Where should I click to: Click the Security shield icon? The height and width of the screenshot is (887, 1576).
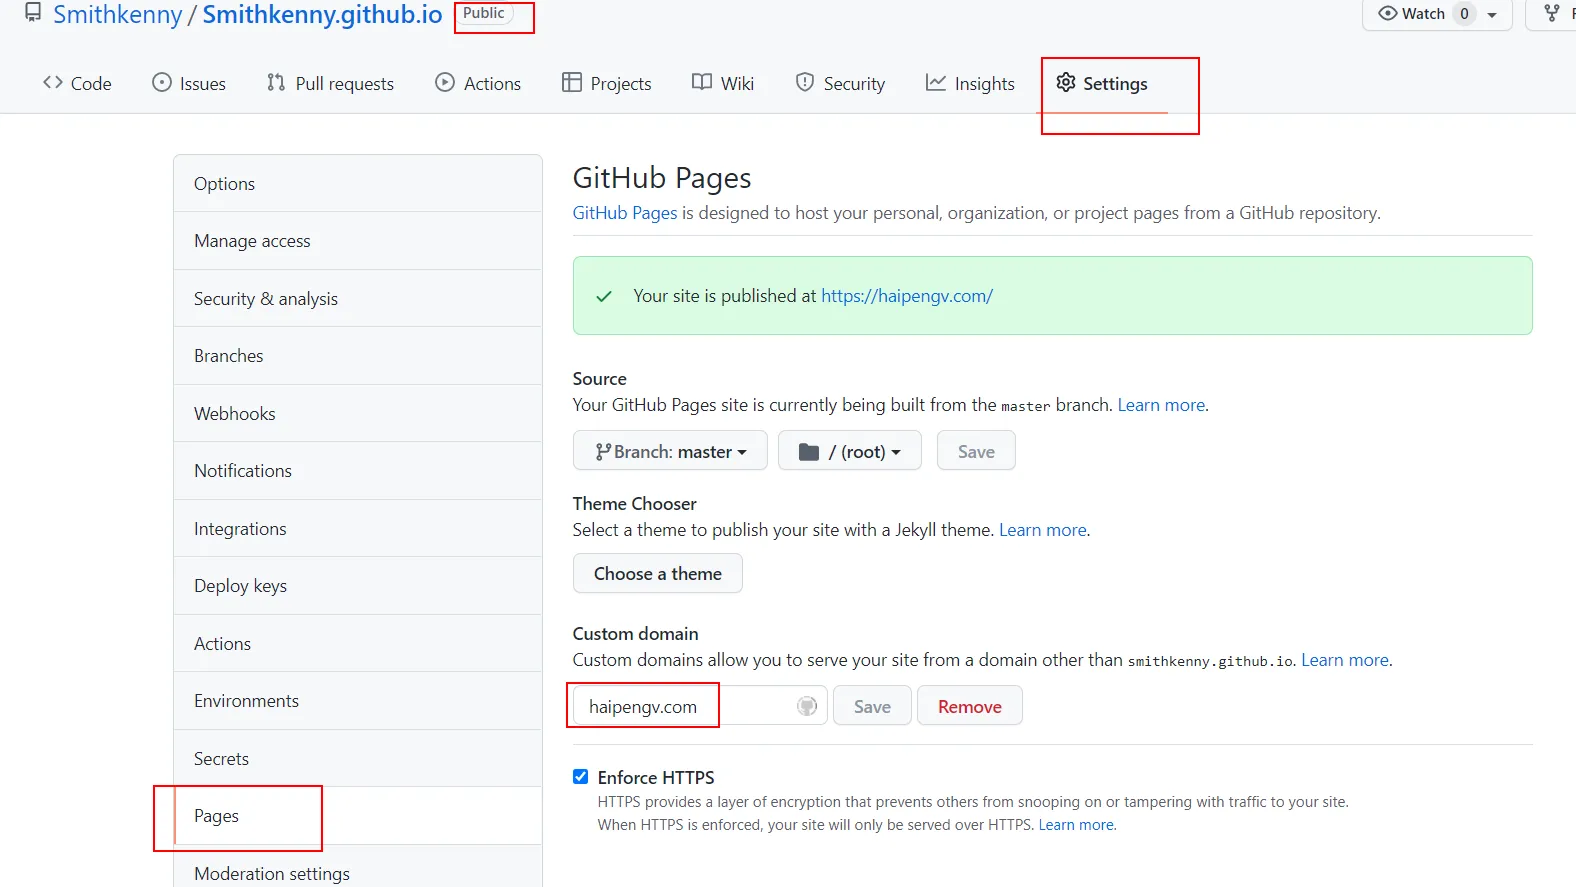click(x=805, y=83)
